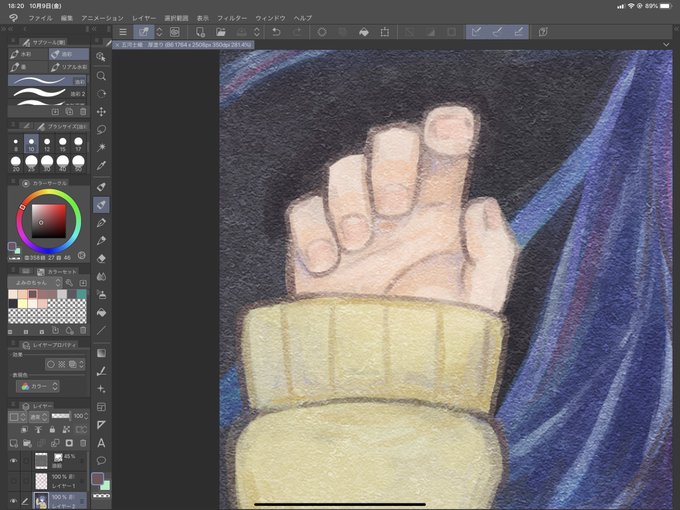
Task: Select the リアル水彩 sub tool group
Action: click(69, 67)
